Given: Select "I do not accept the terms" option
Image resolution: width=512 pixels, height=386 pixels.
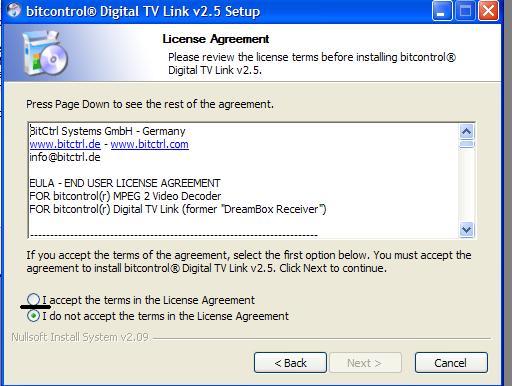Looking at the screenshot, I should 33,316.
